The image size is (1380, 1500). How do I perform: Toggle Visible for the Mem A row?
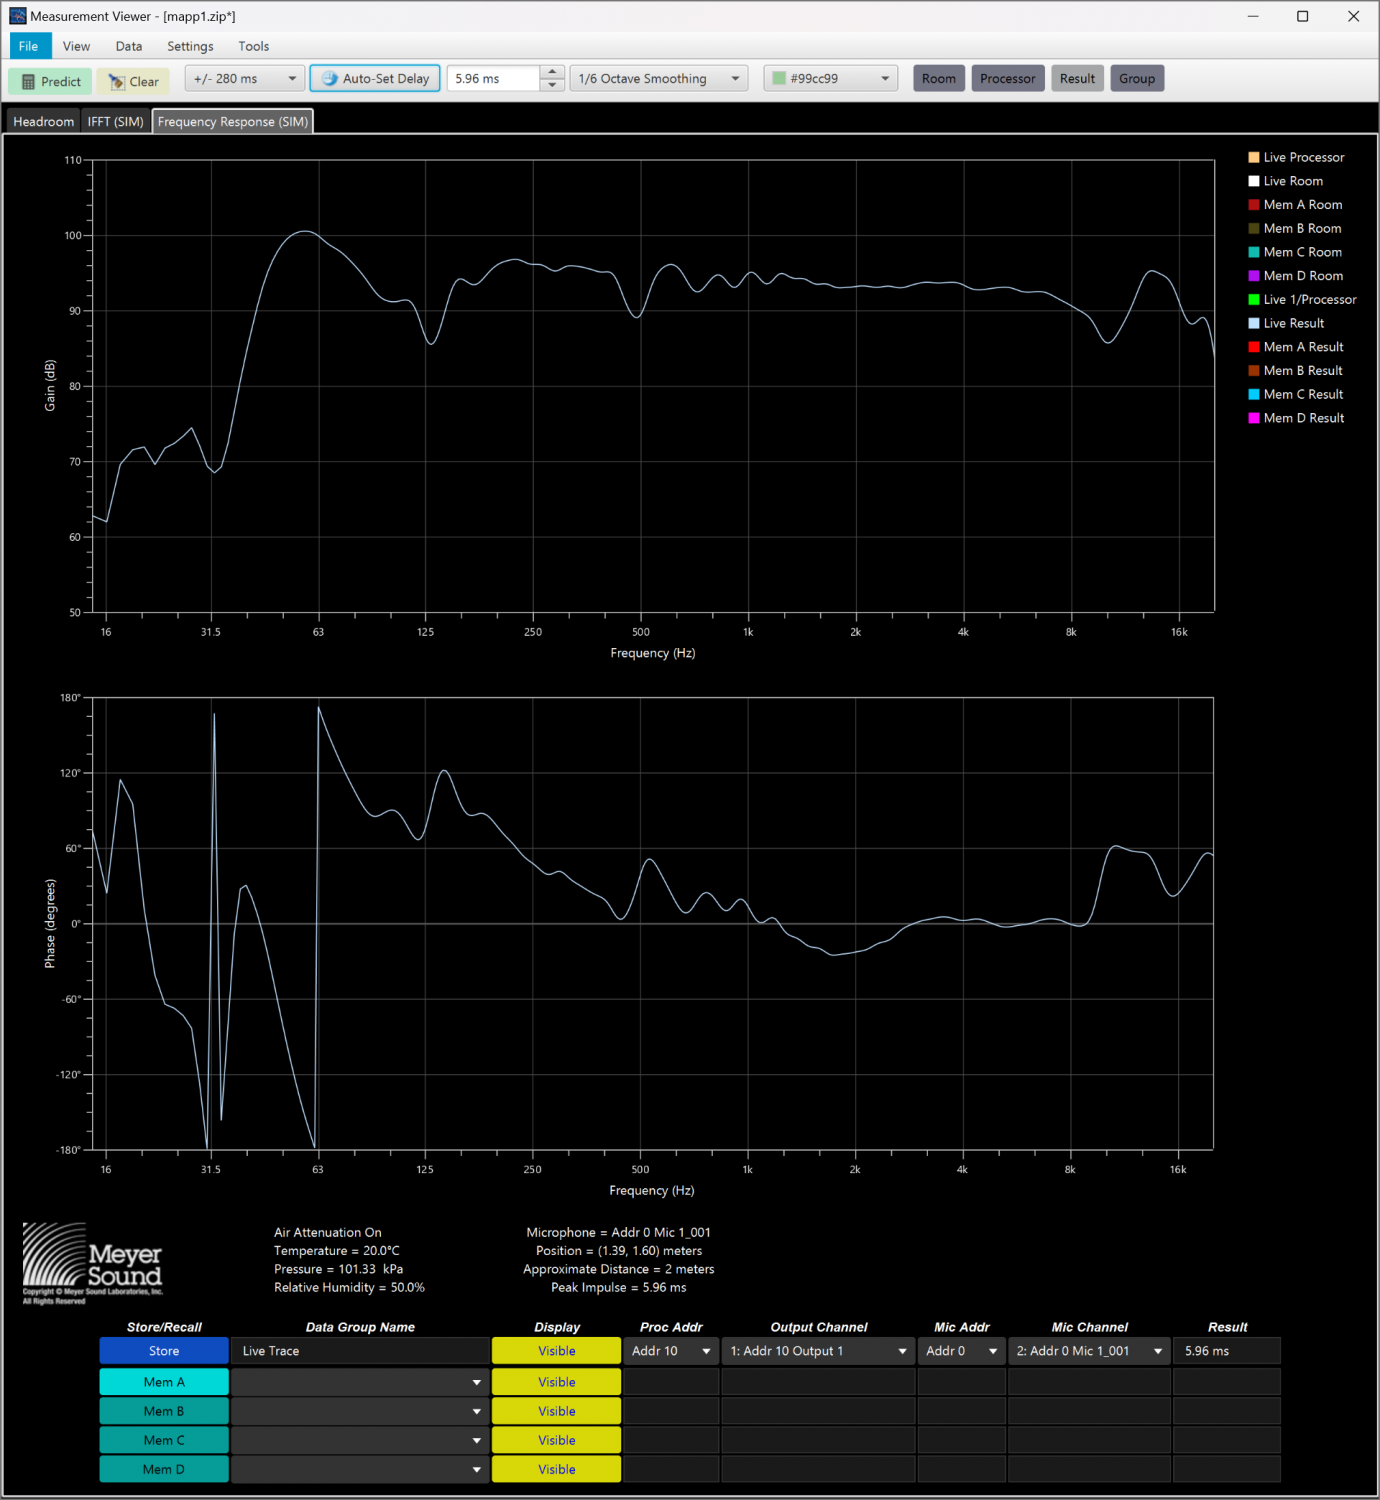pos(556,1382)
